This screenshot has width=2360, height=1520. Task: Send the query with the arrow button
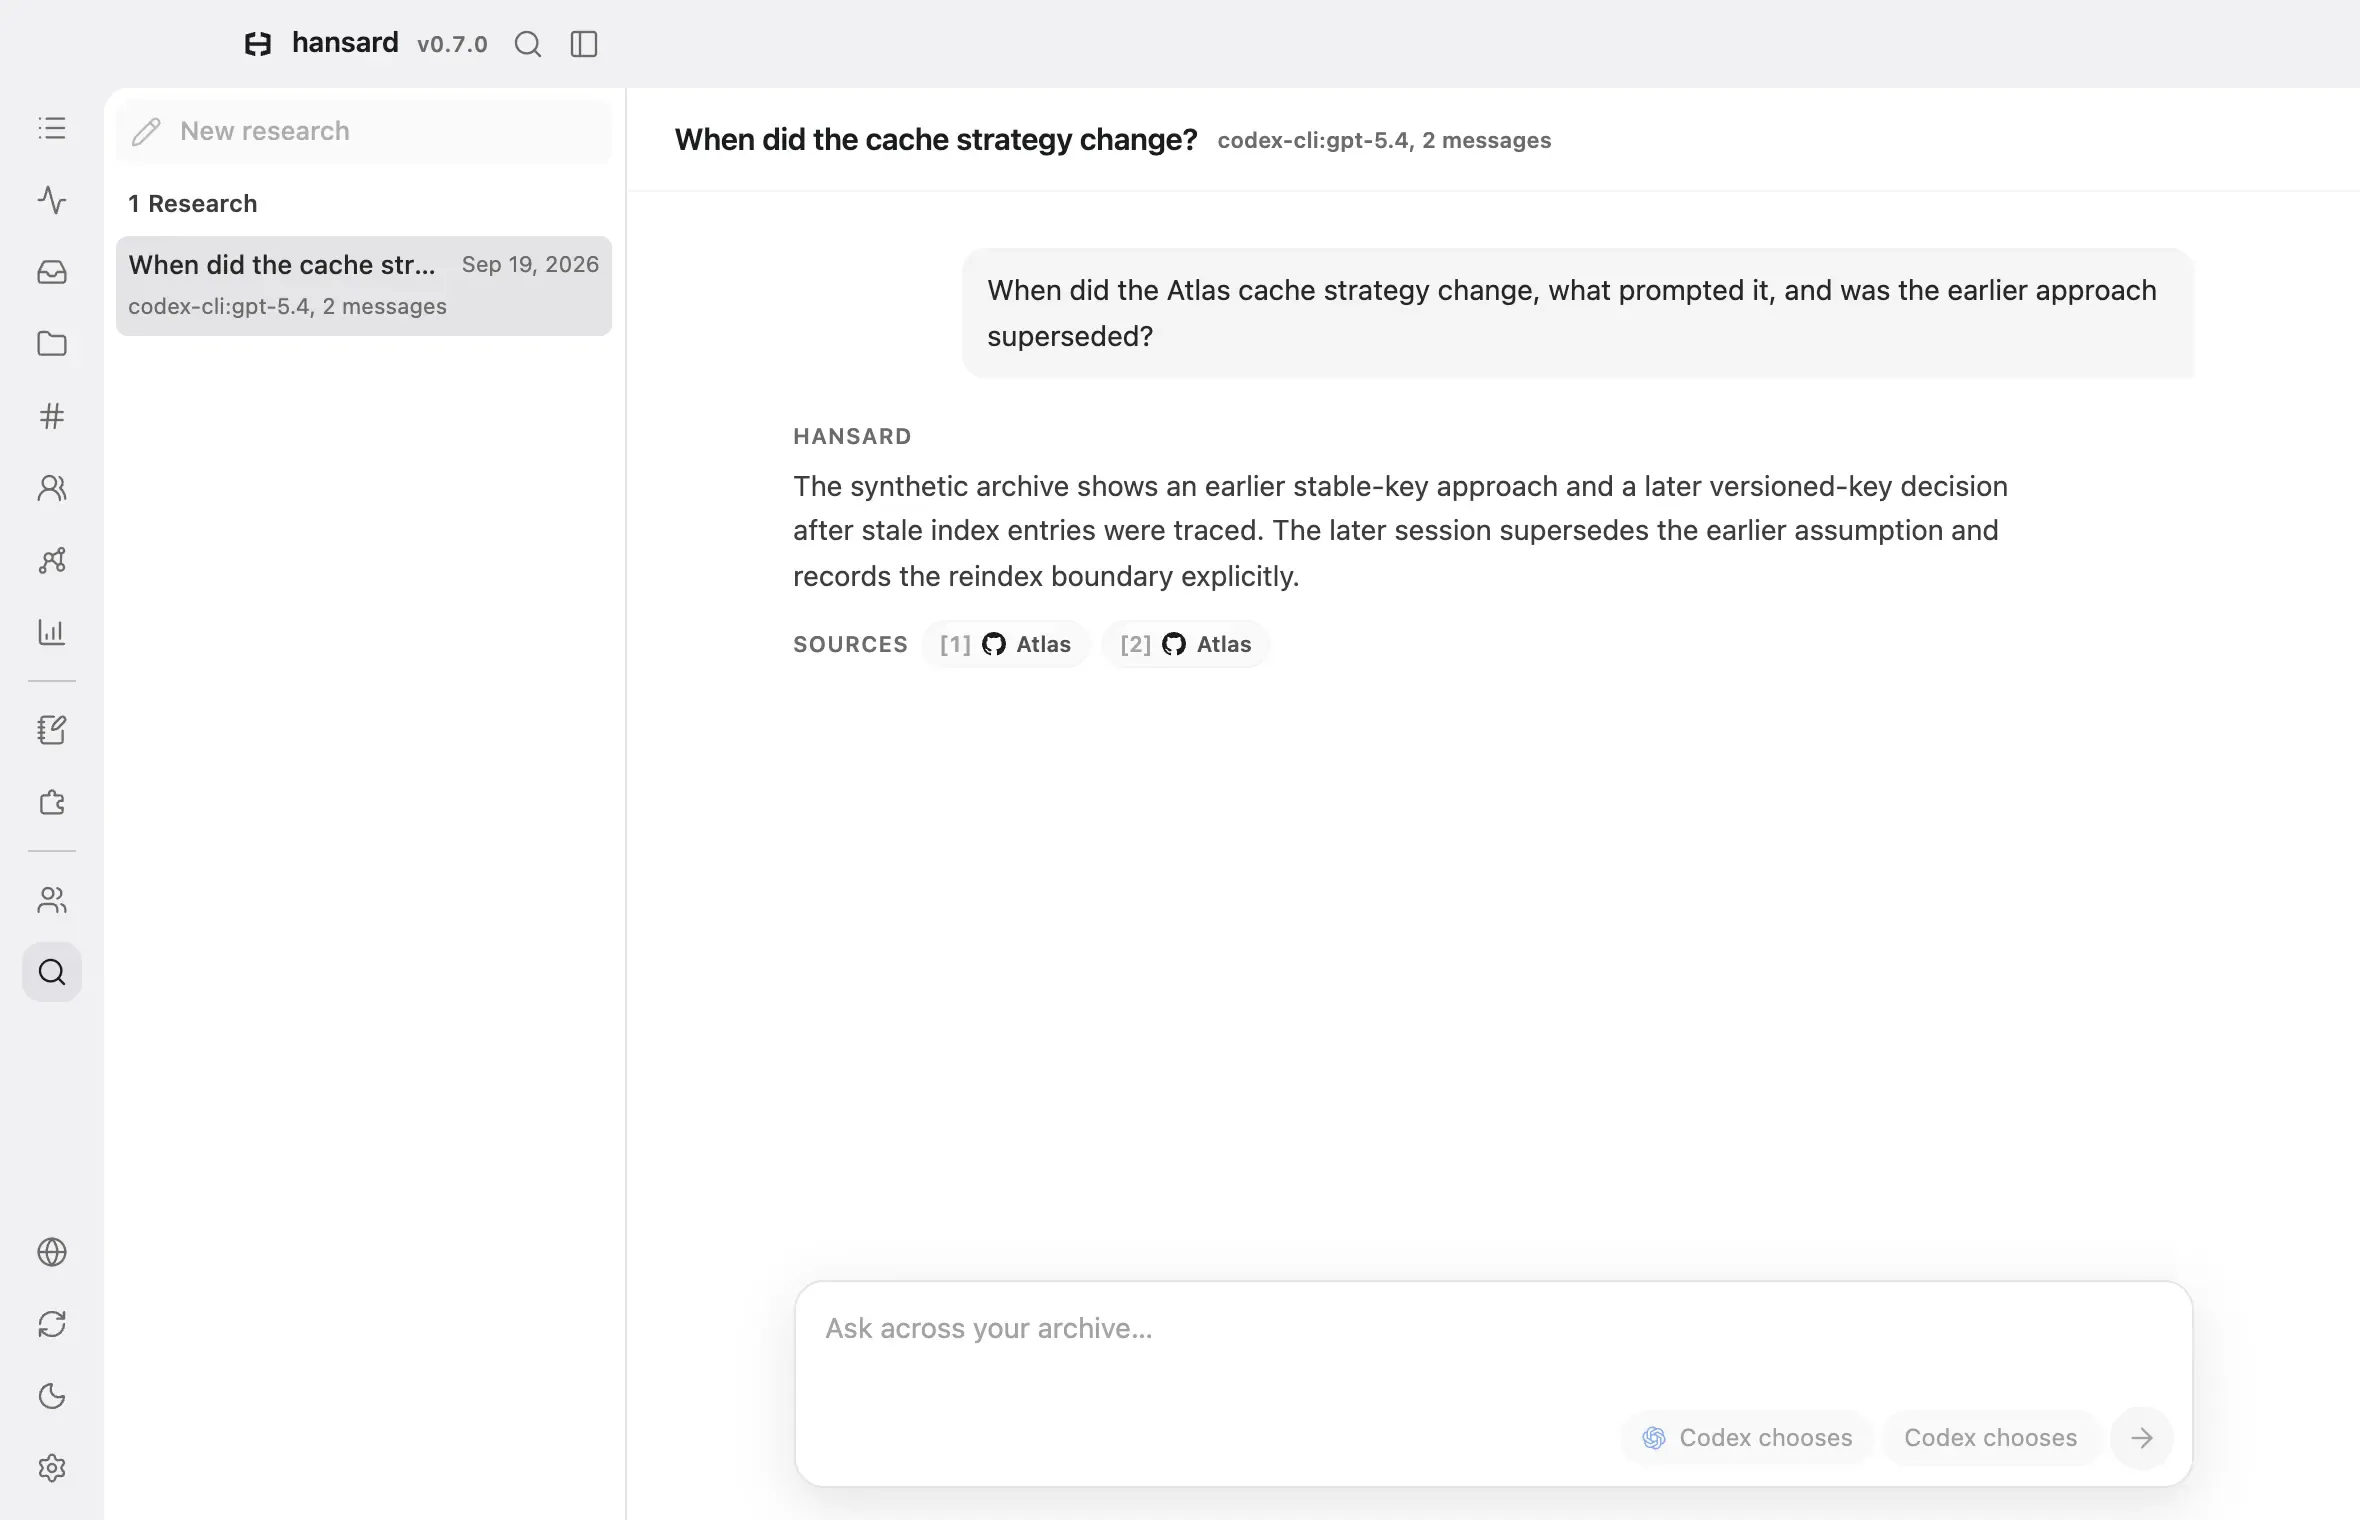click(2141, 1438)
